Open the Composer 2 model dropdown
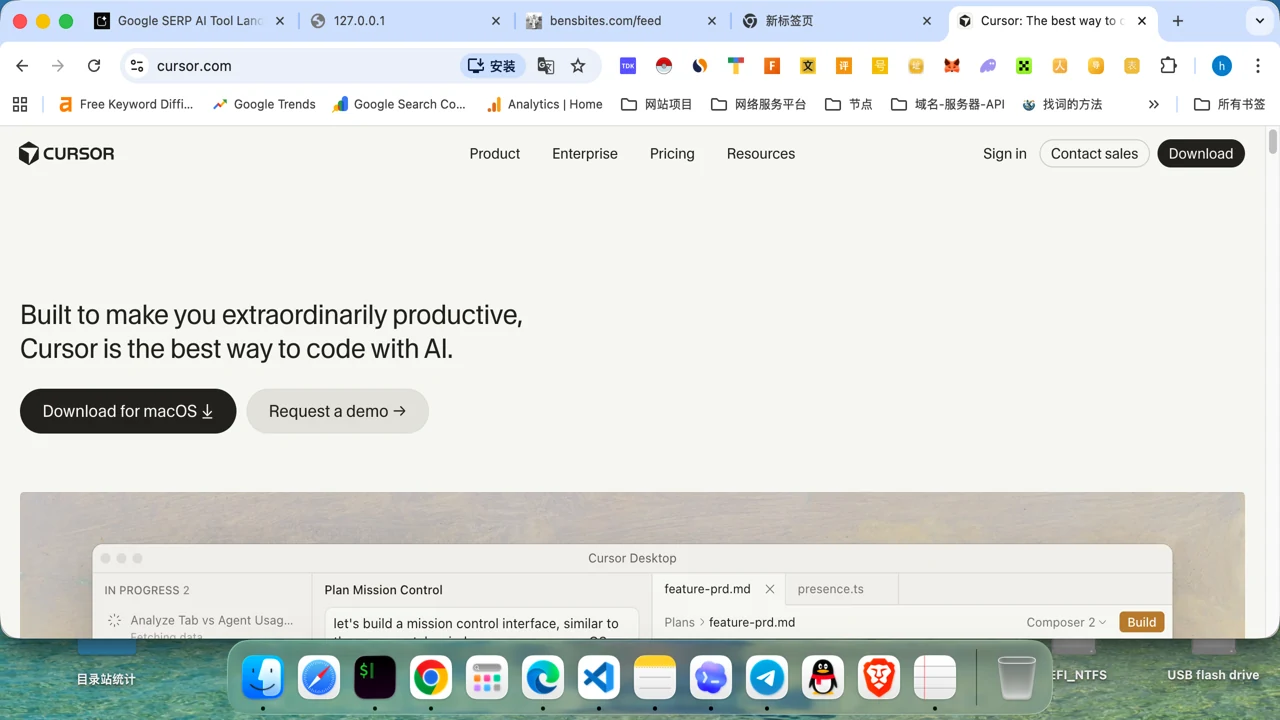 pos(1066,622)
